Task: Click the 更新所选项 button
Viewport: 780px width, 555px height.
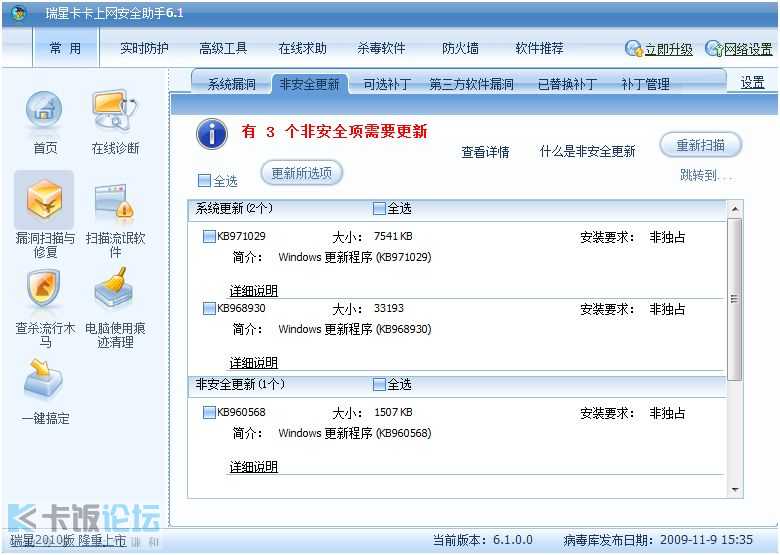Action: tap(302, 173)
